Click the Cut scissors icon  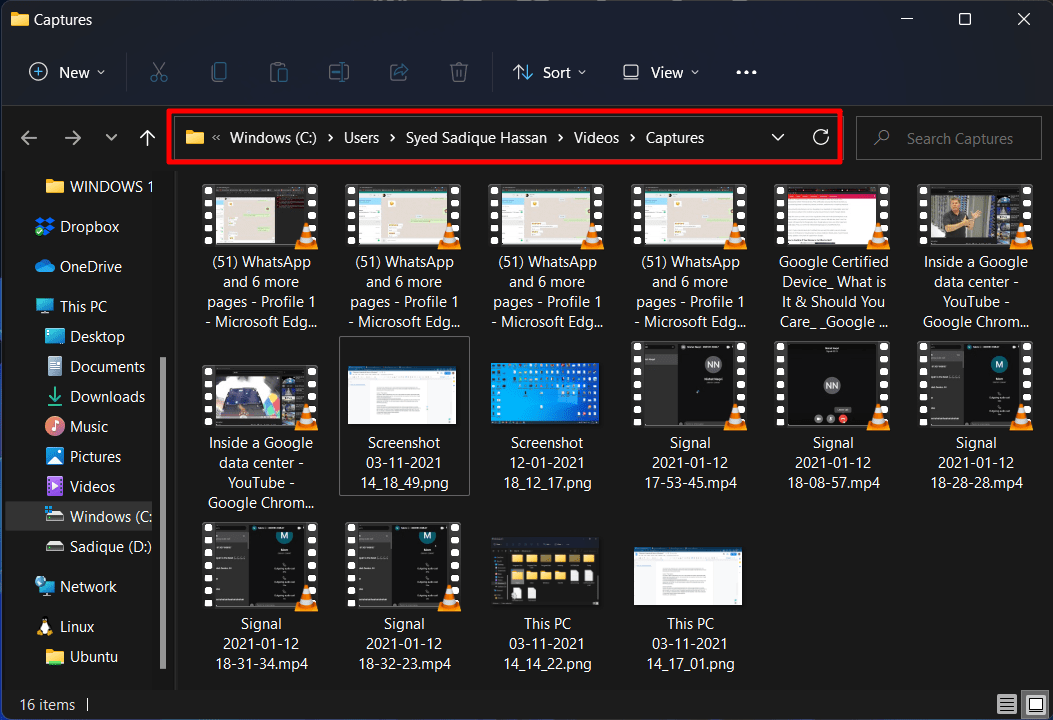[x=159, y=72]
